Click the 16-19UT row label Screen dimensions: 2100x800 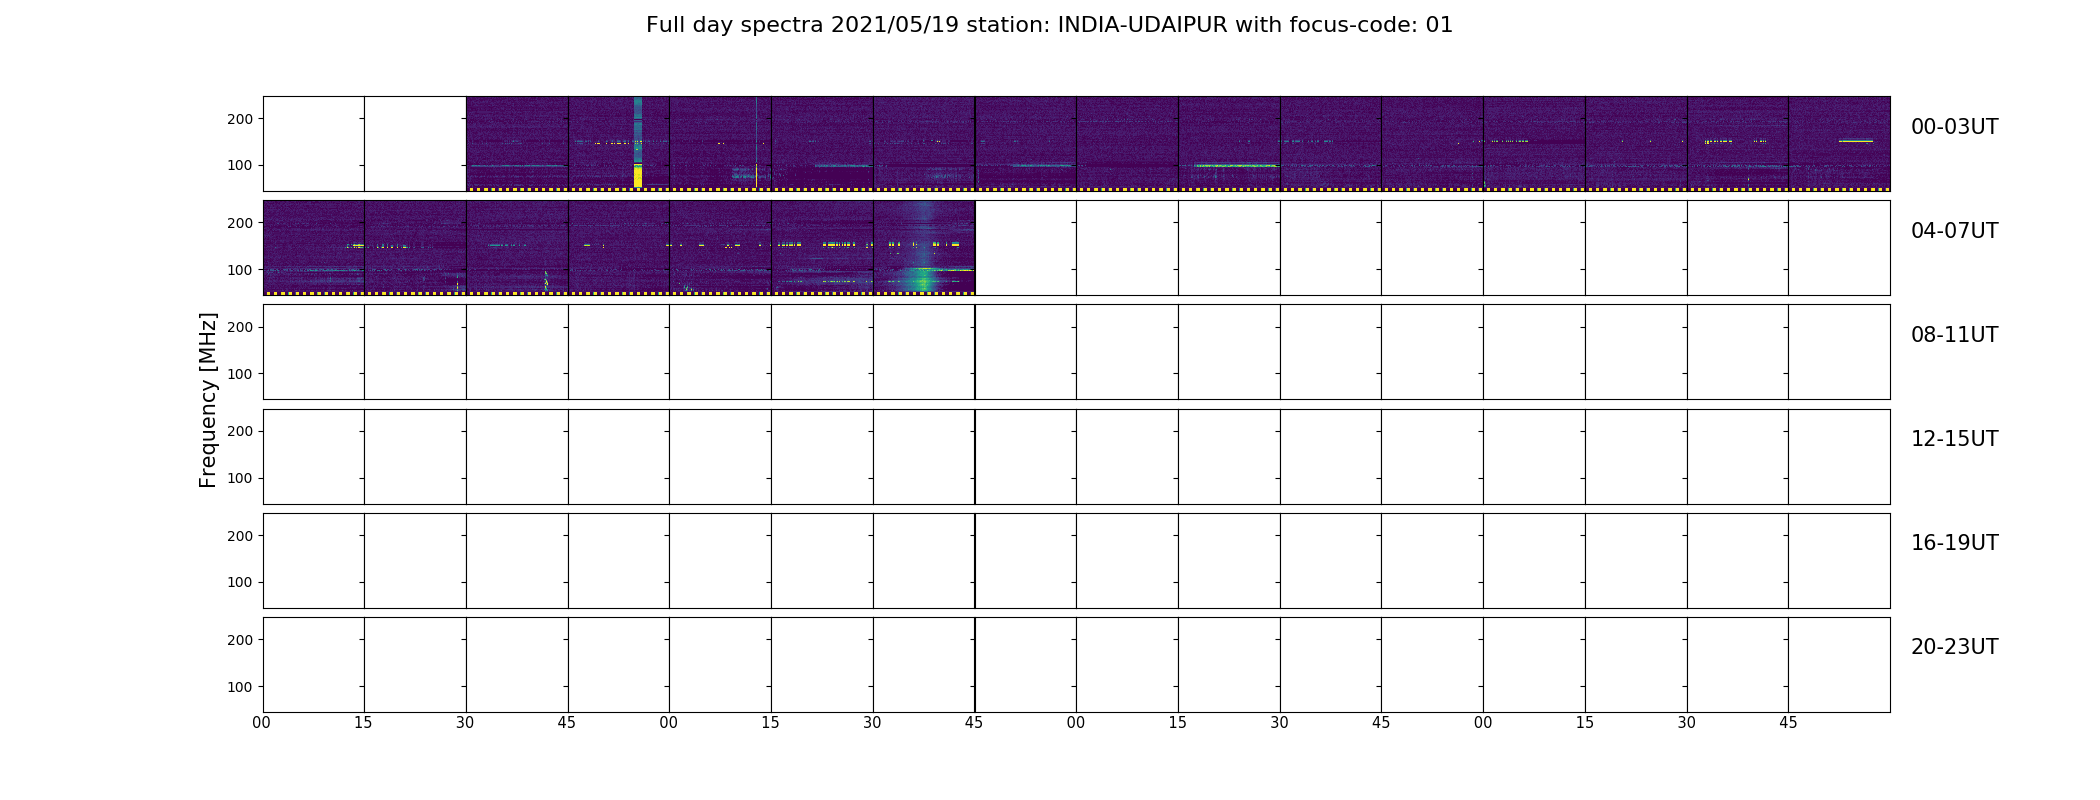coord(1954,543)
